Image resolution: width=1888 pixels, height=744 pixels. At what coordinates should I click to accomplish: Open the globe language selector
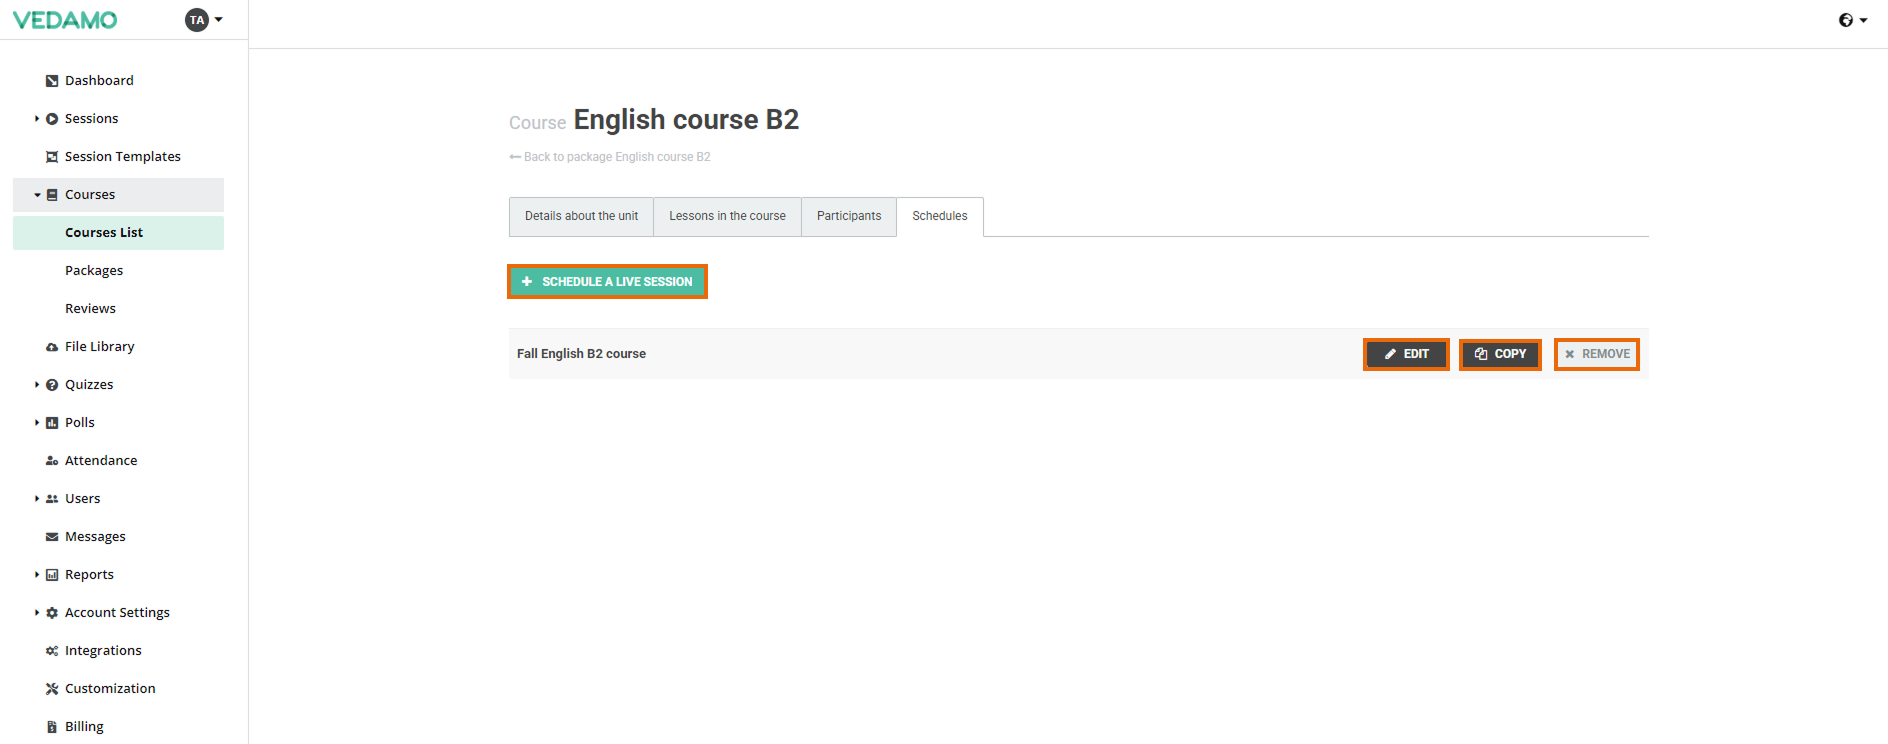tap(1846, 20)
